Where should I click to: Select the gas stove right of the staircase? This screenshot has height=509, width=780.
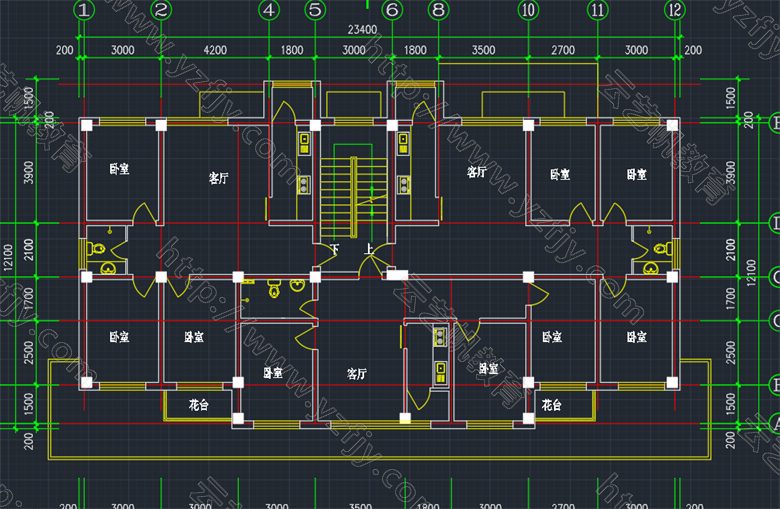click(403, 185)
